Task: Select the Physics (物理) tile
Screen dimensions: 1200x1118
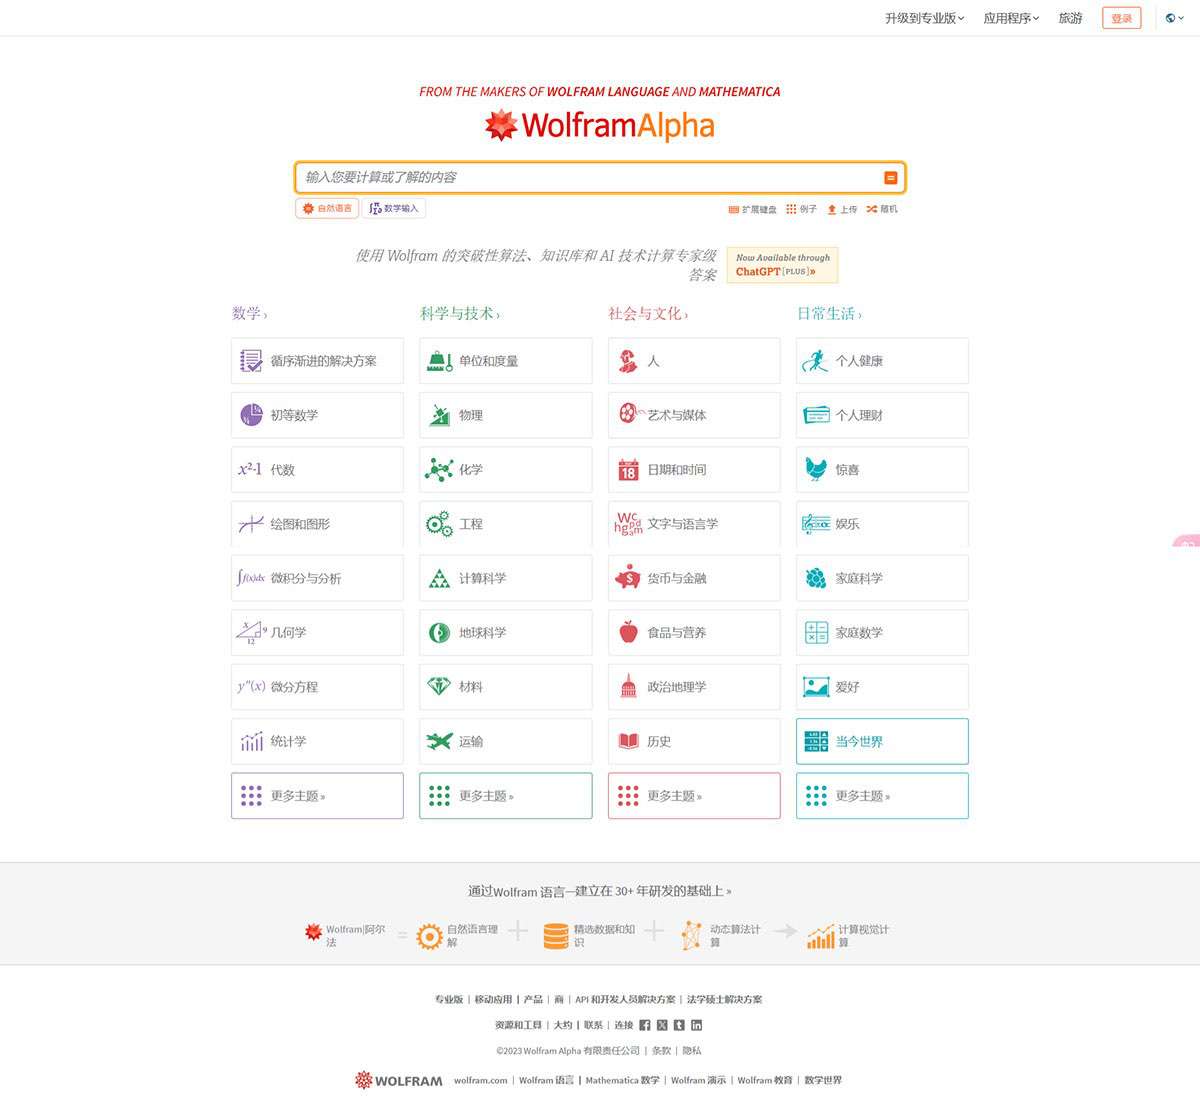Action: (505, 415)
